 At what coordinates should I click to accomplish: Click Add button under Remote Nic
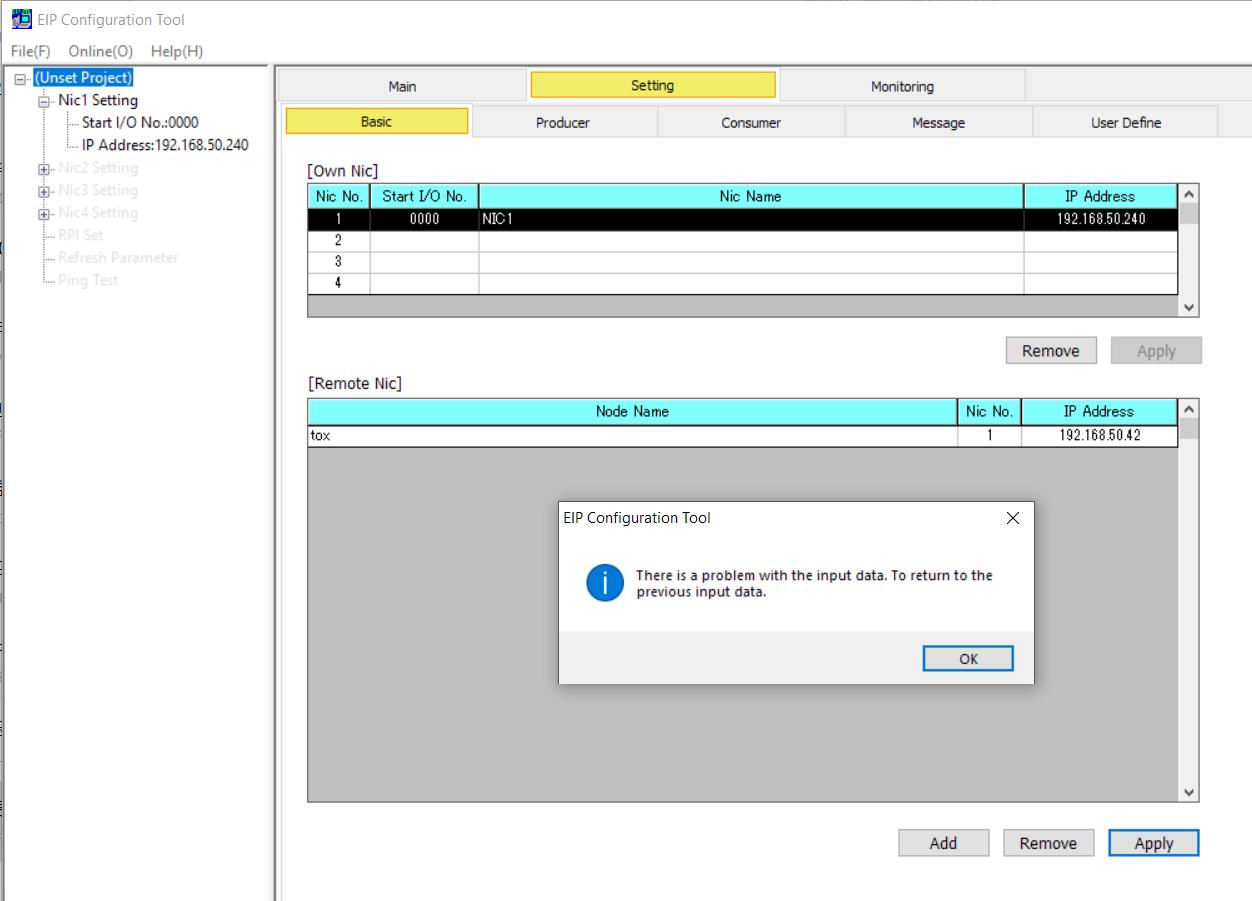pyautogui.click(x=943, y=843)
